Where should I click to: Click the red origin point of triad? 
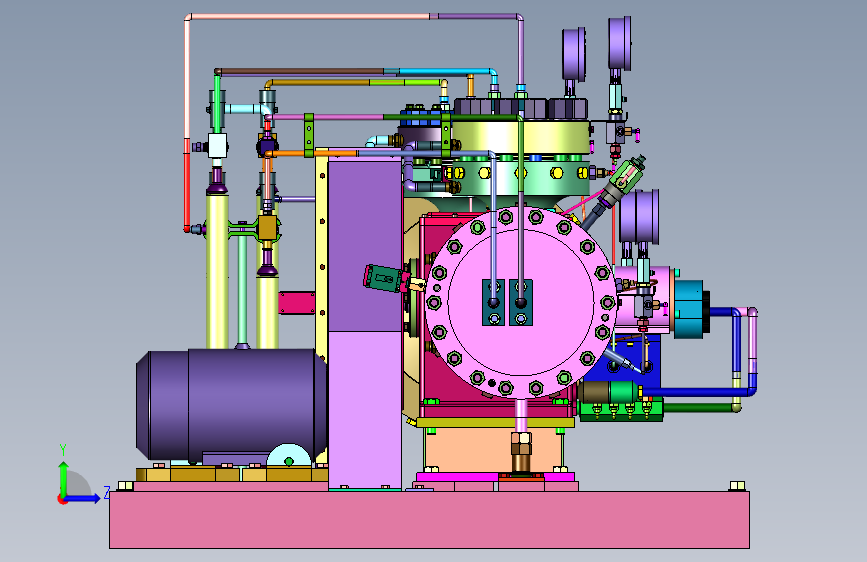click(61, 500)
